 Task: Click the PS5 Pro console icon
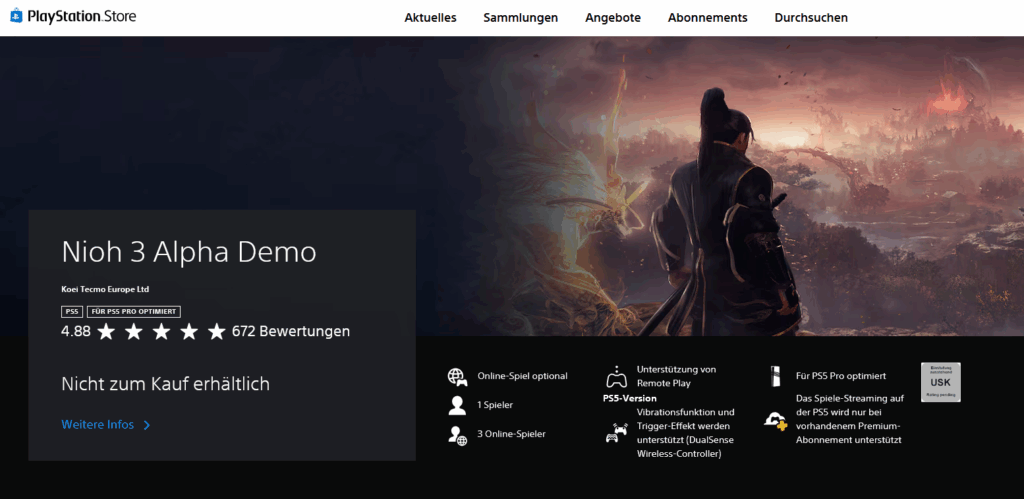(x=775, y=376)
